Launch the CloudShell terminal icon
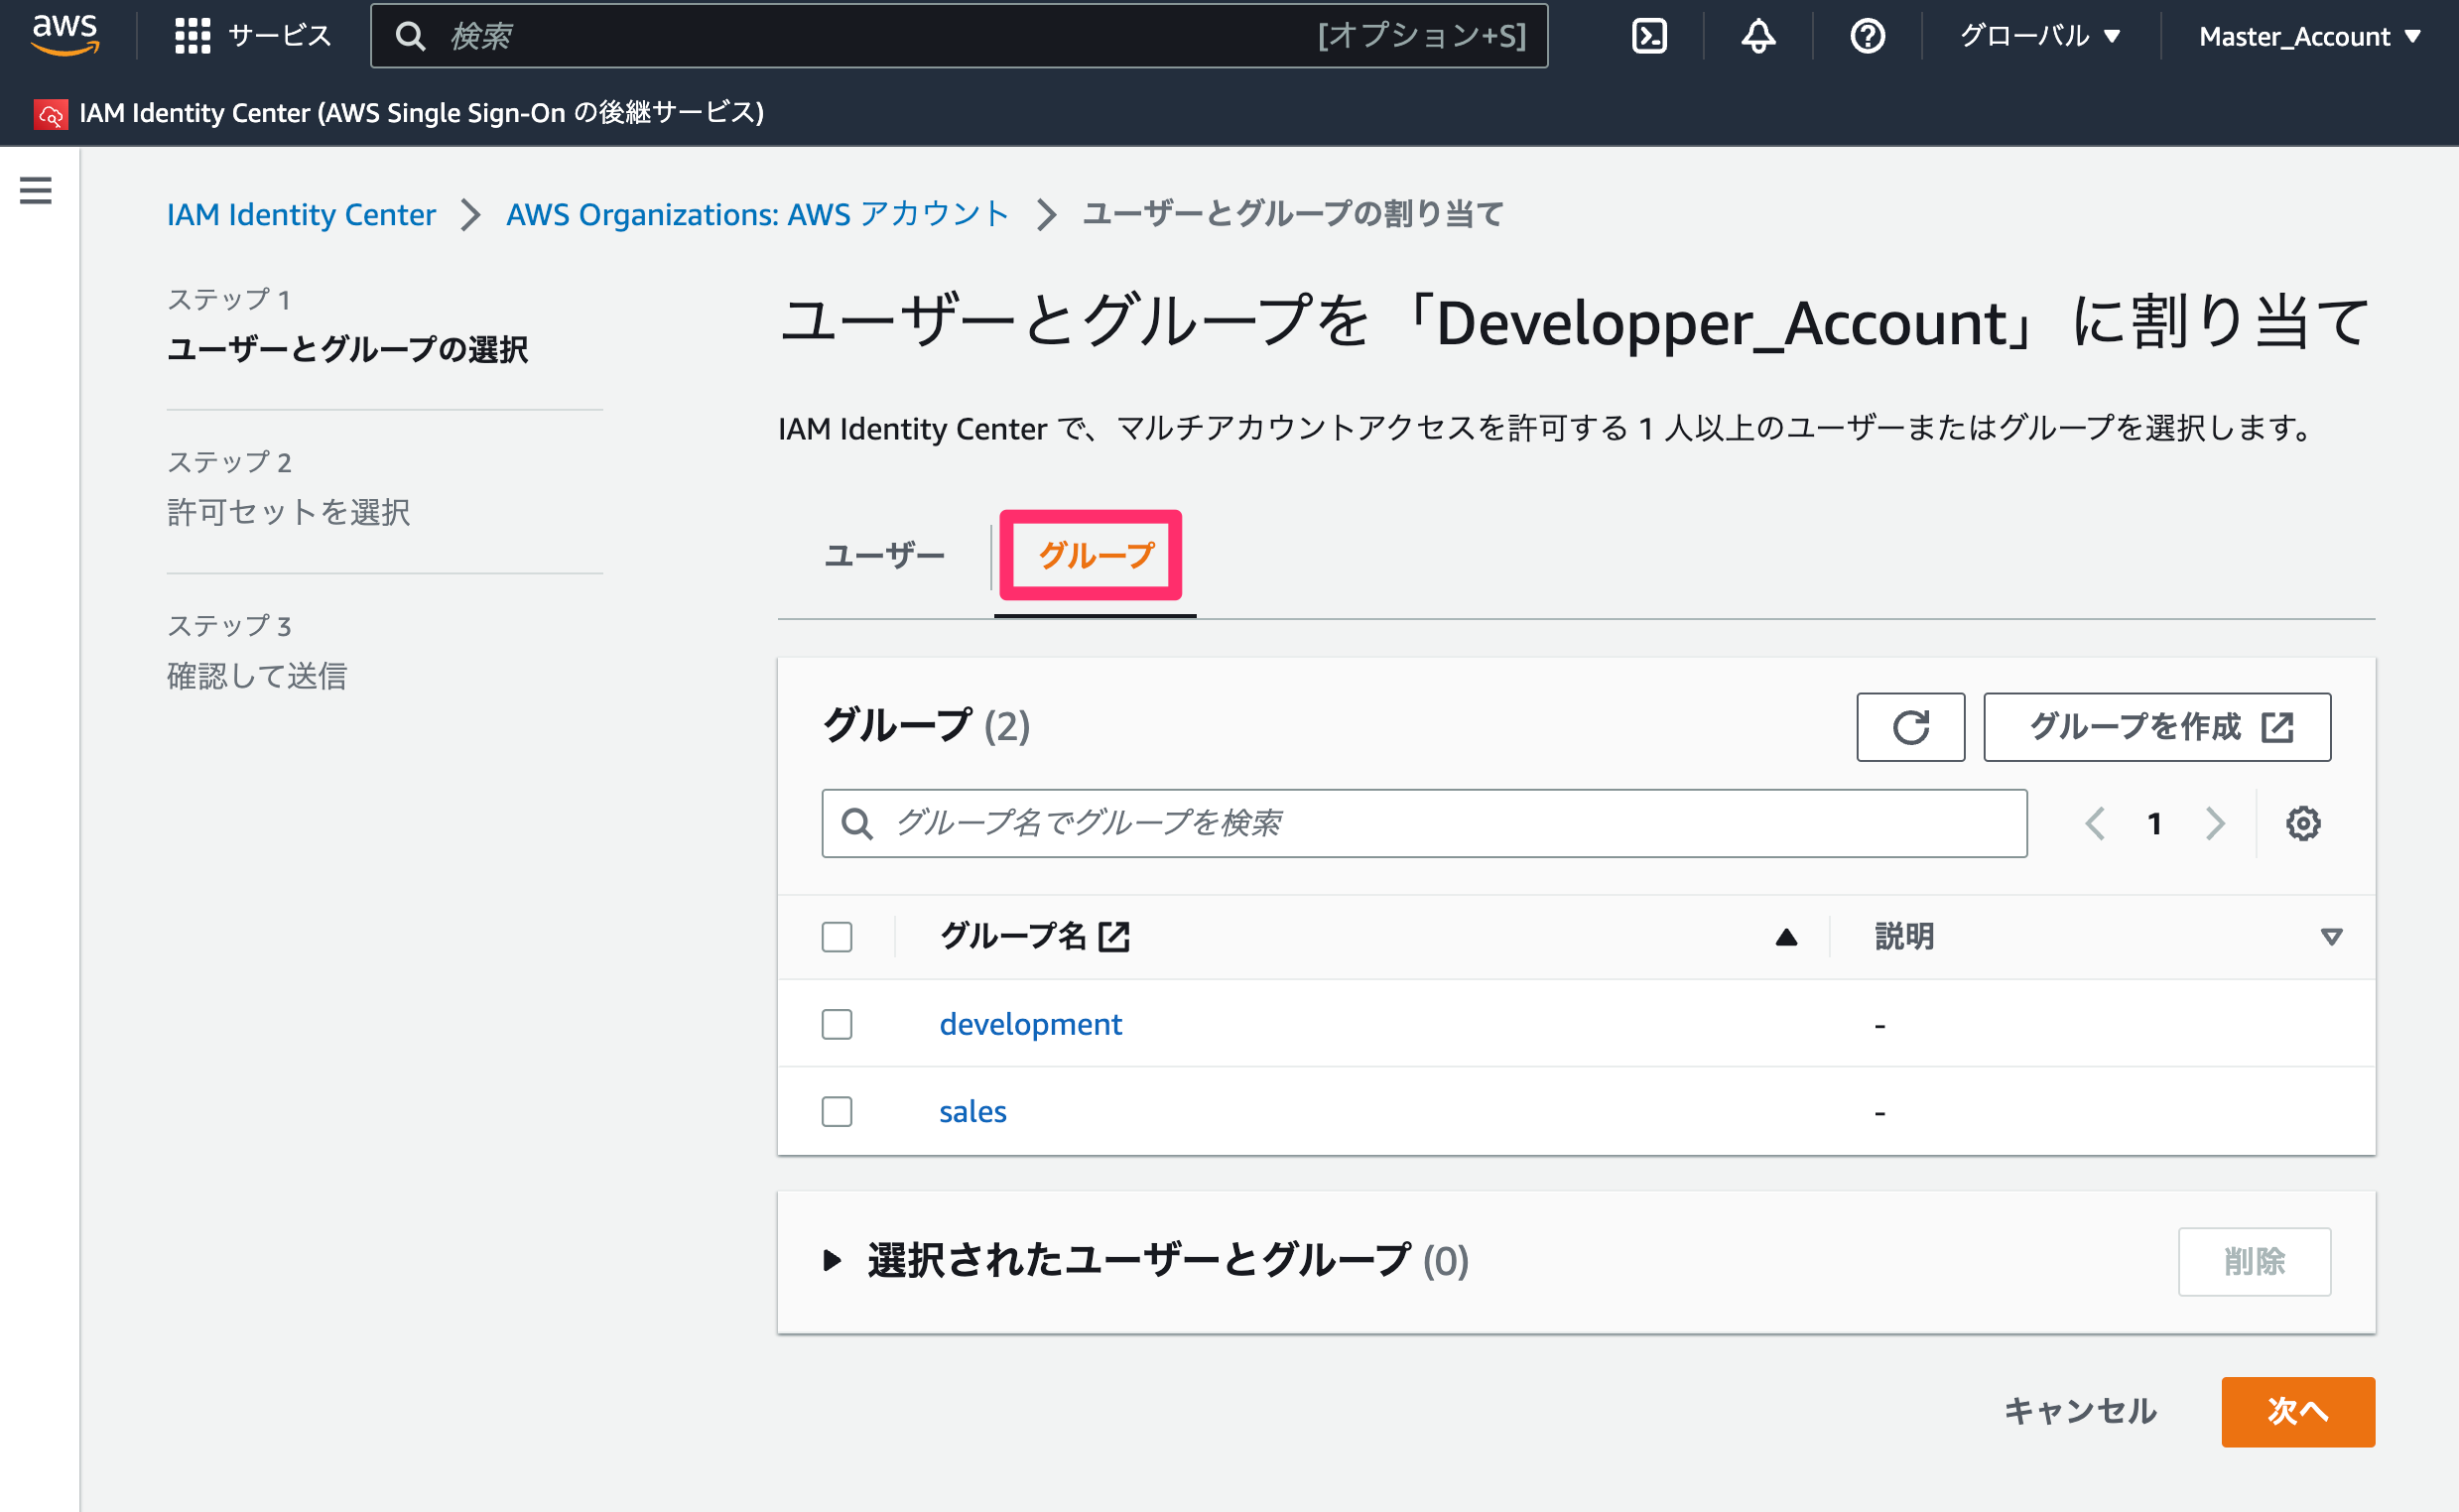The width and height of the screenshot is (2459, 1512). coord(1649,36)
